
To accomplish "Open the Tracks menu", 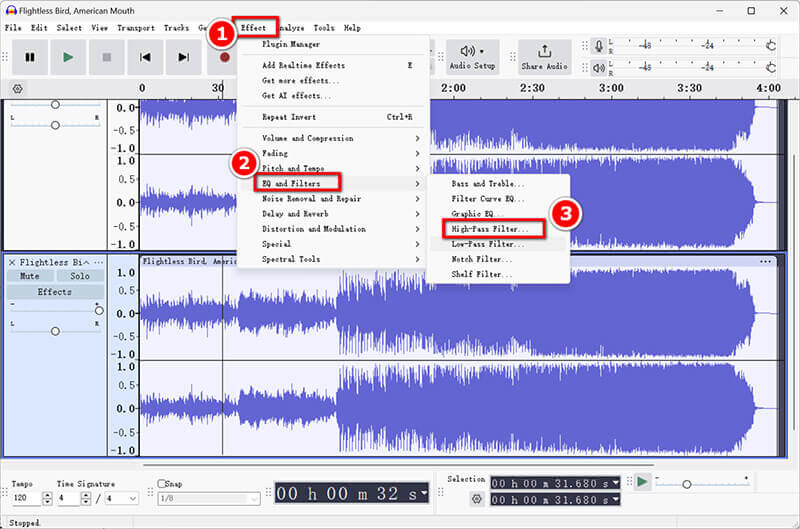I will click(176, 28).
